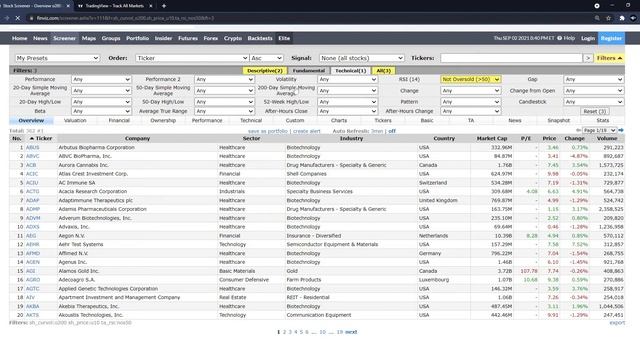Open the Home menu
The width and height of the screenshot is (640, 360).
(19, 38)
